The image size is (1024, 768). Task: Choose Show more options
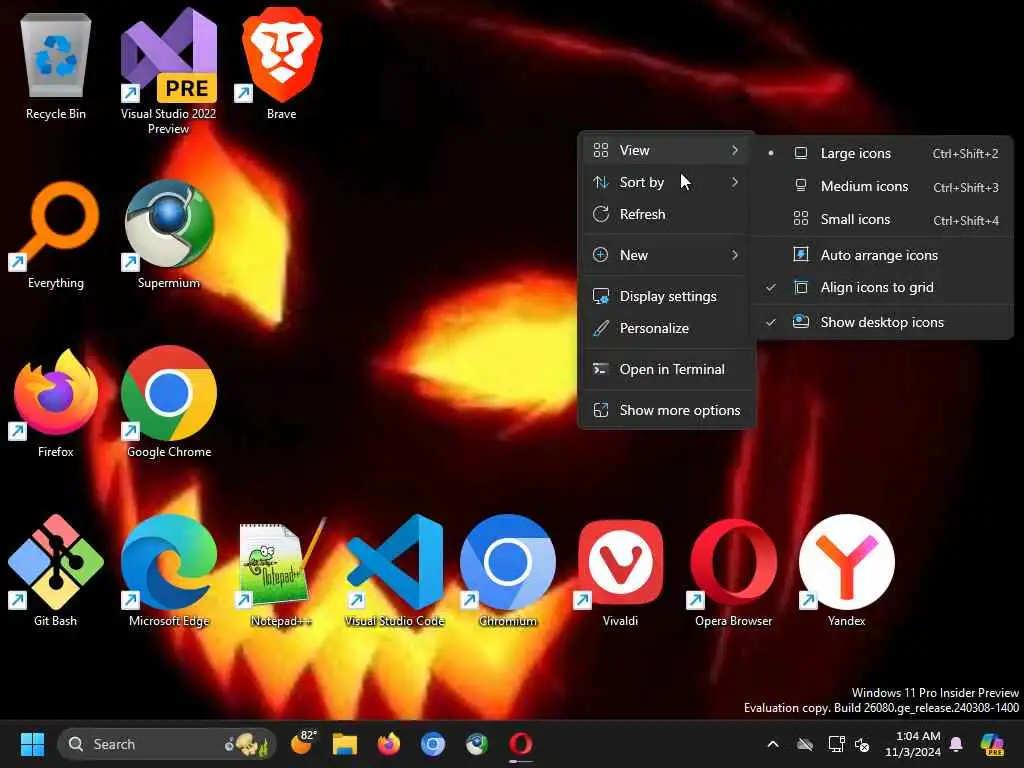click(x=666, y=410)
